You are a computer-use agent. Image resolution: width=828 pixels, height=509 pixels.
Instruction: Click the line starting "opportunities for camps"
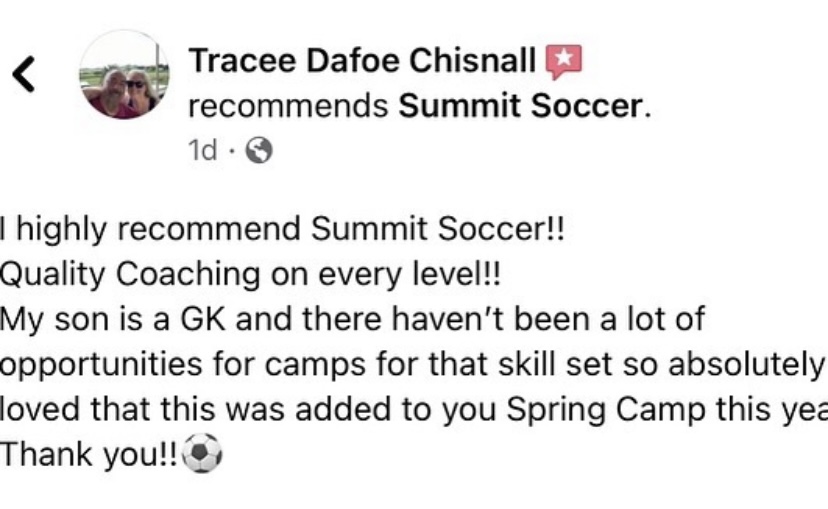413,365
